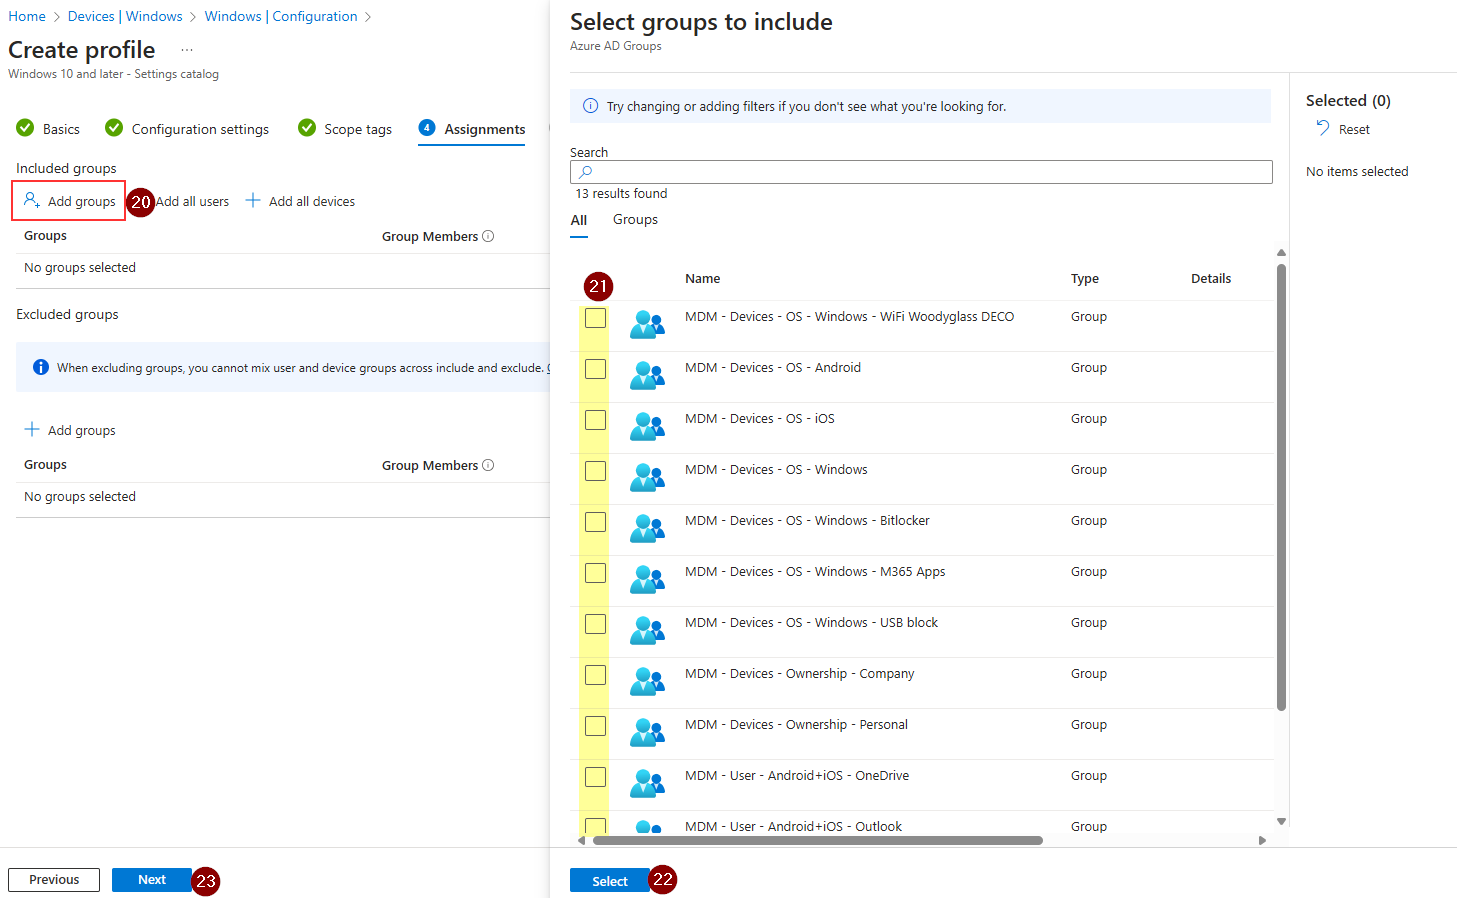
Task: Check the Windows - USB block group box
Action: [595, 624]
